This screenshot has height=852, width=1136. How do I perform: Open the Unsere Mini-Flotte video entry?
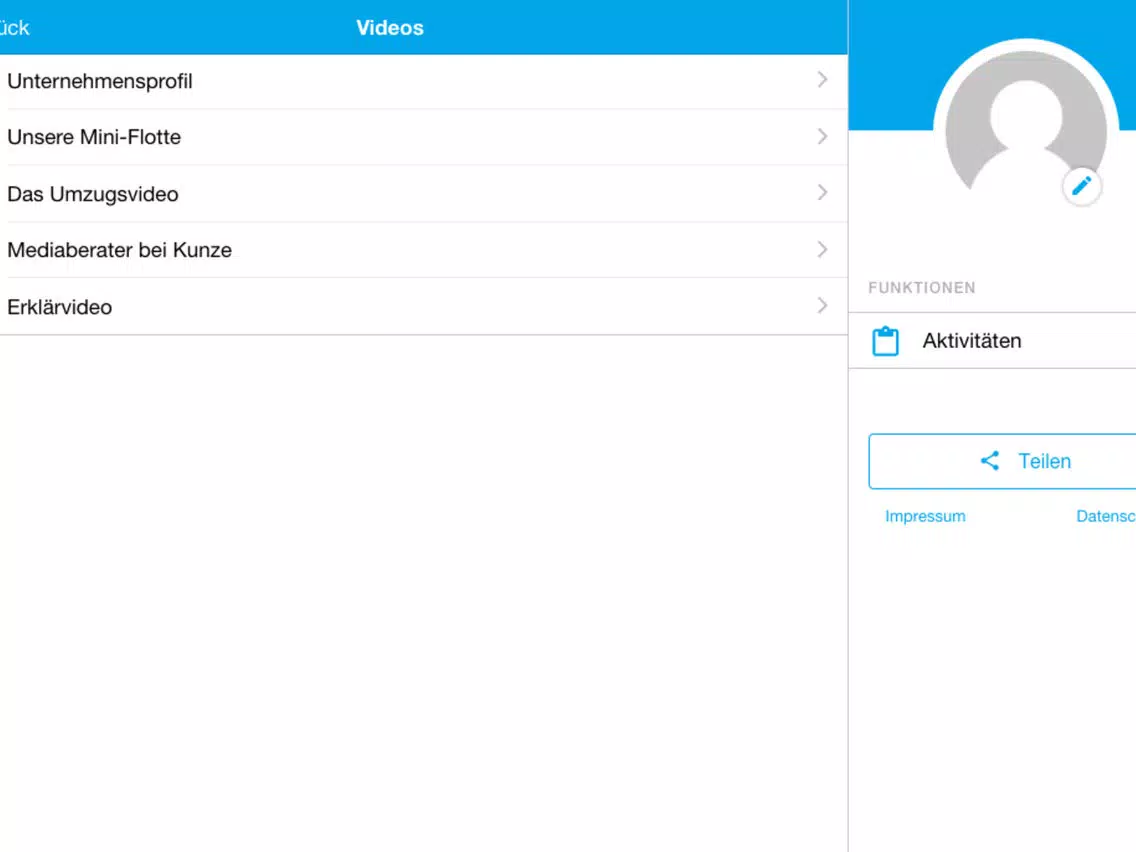423,137
